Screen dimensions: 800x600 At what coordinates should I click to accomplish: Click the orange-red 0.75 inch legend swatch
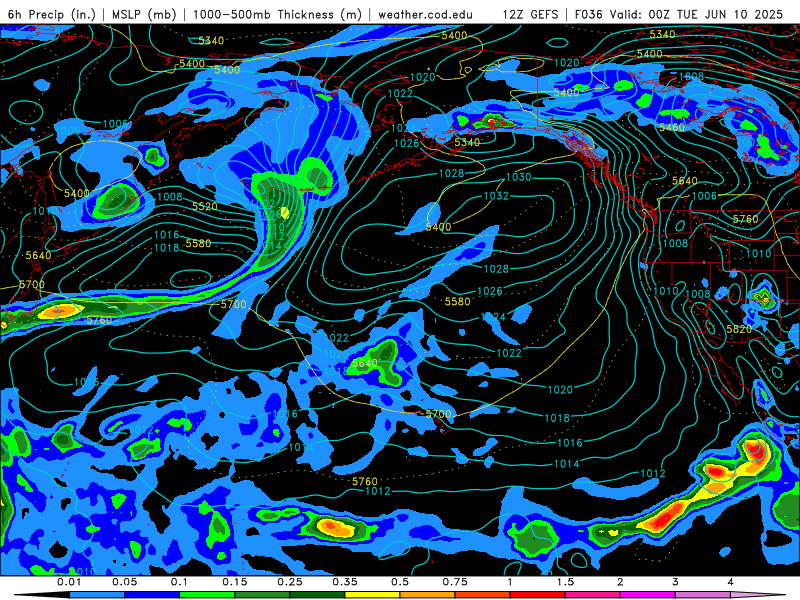pos(483,595)
